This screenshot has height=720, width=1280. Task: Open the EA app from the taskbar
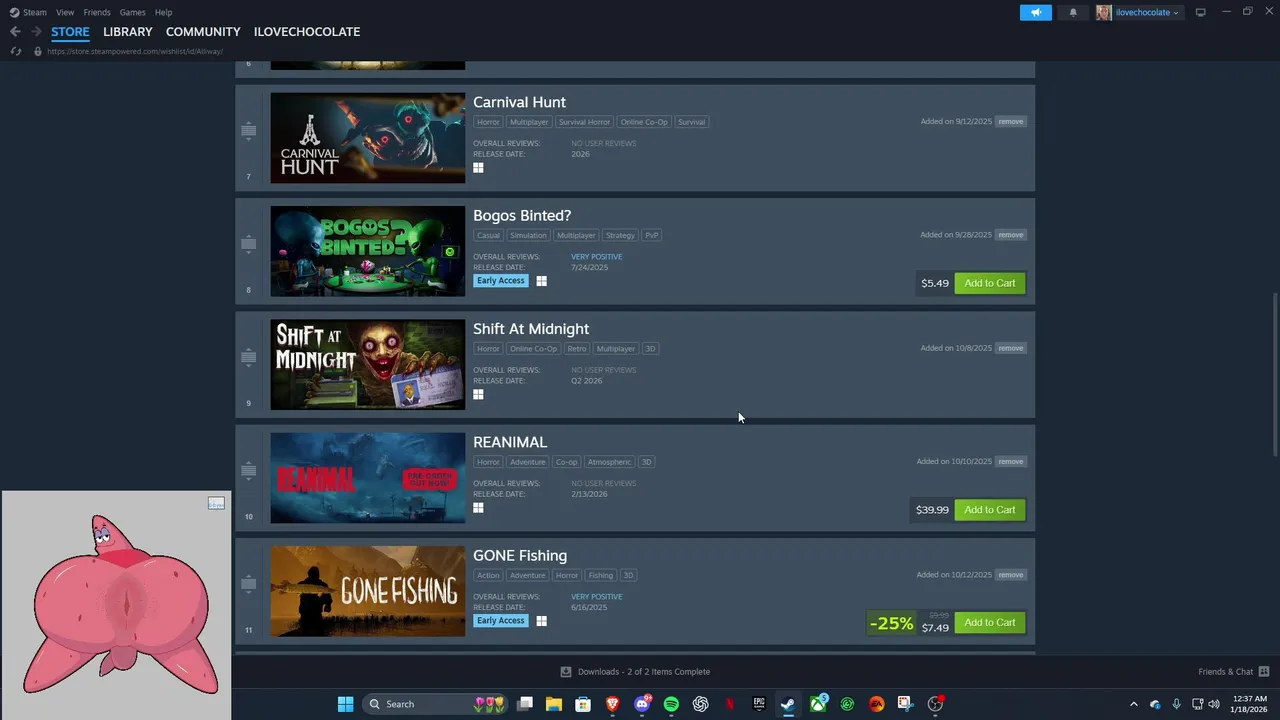876,704
